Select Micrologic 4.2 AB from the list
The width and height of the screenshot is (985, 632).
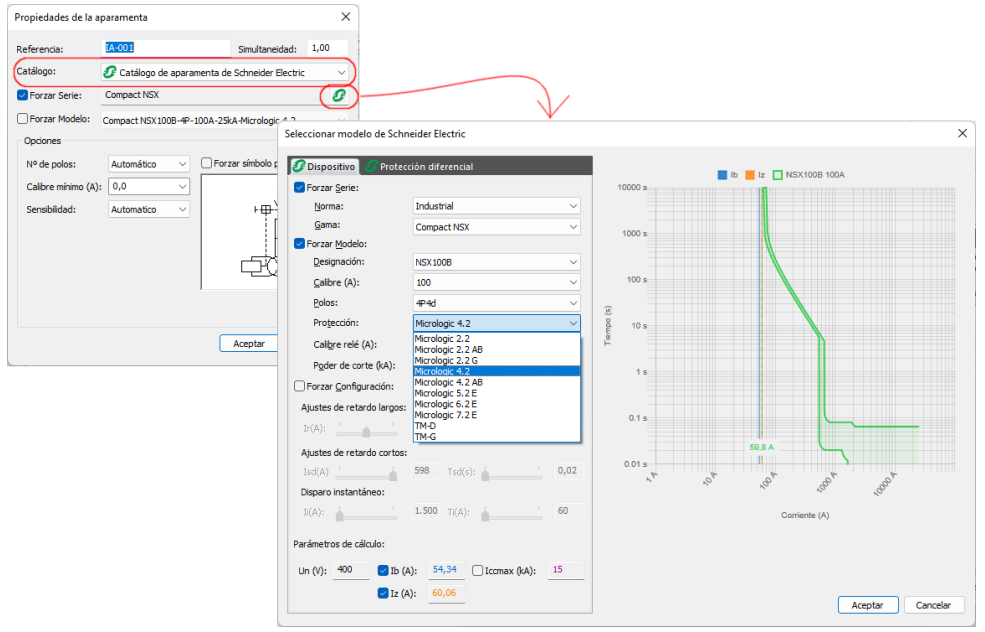(x=496, y=382)
